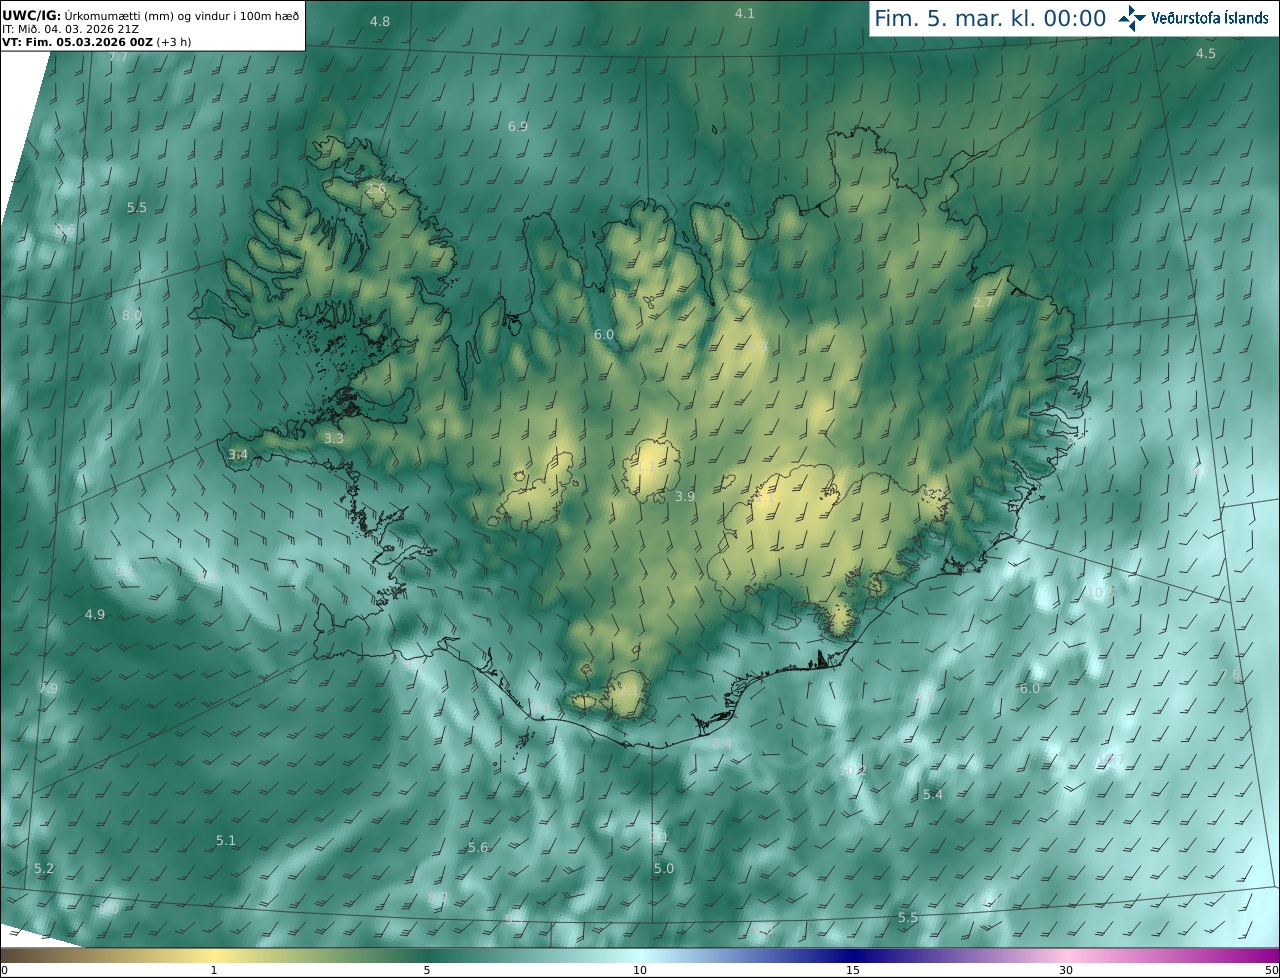
Task: Click the 5.6 value label on the map
Action: coord(478,848)
